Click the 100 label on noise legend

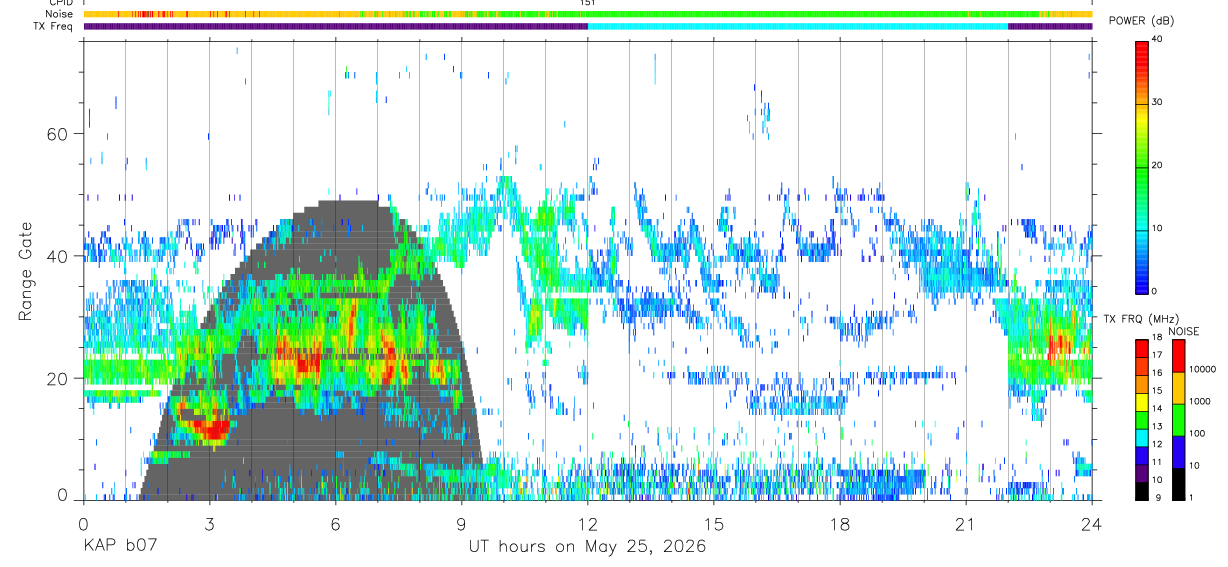click(1197, 433)
